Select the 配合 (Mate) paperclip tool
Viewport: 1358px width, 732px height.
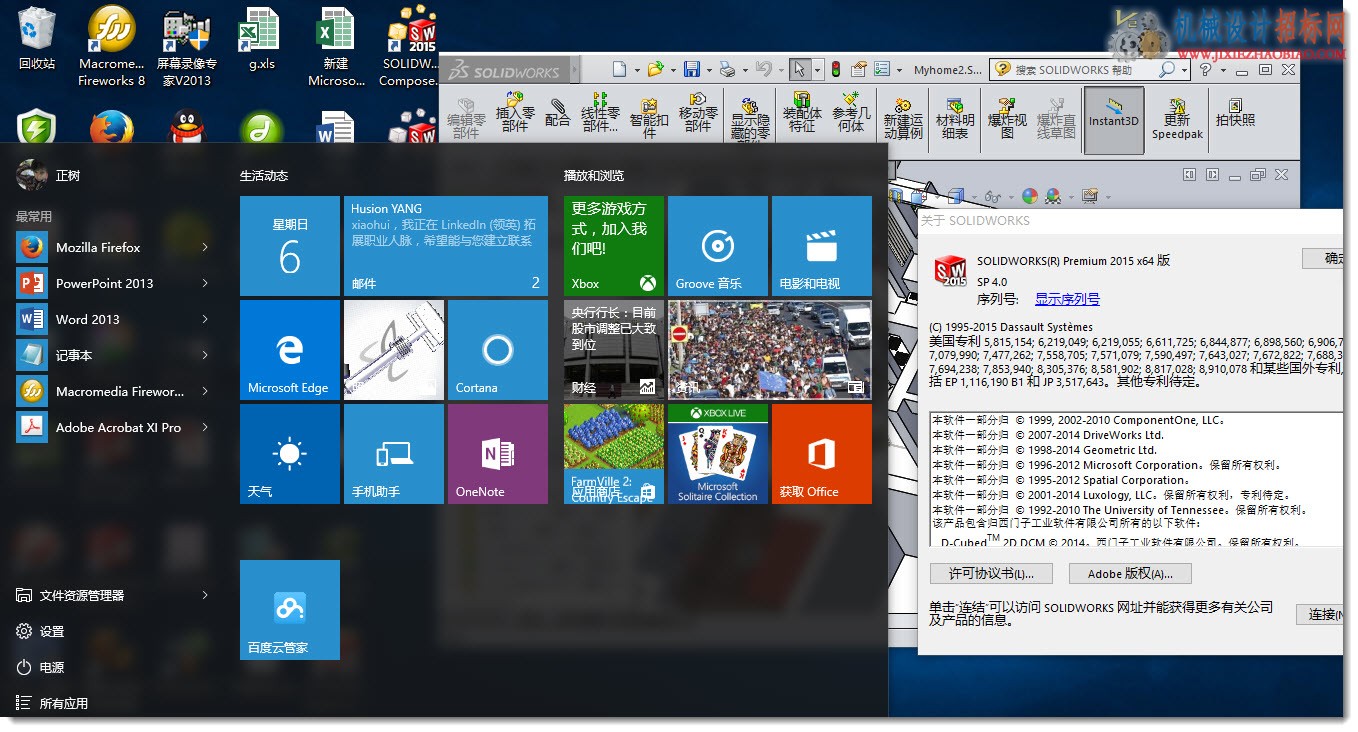pos(558,112)
